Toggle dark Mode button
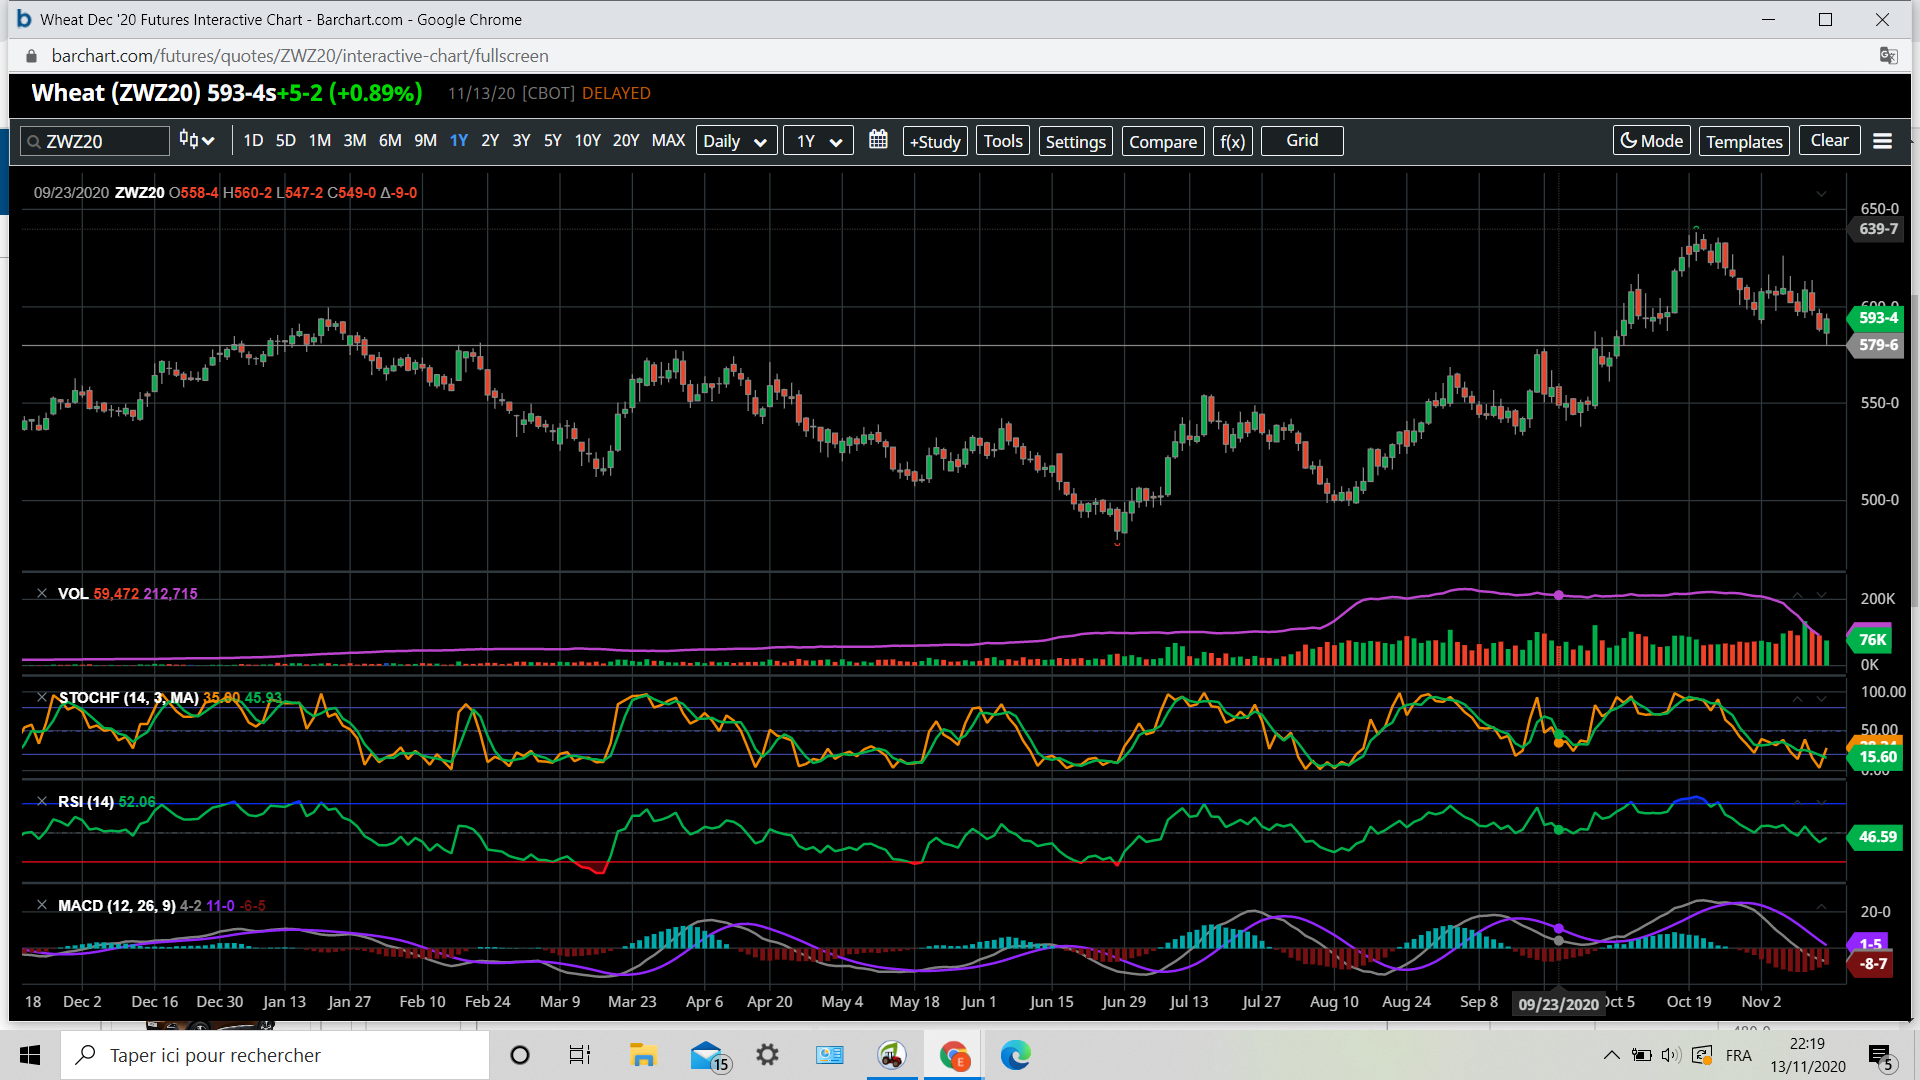1920x1080 pixels. [x=1651, y=141]
